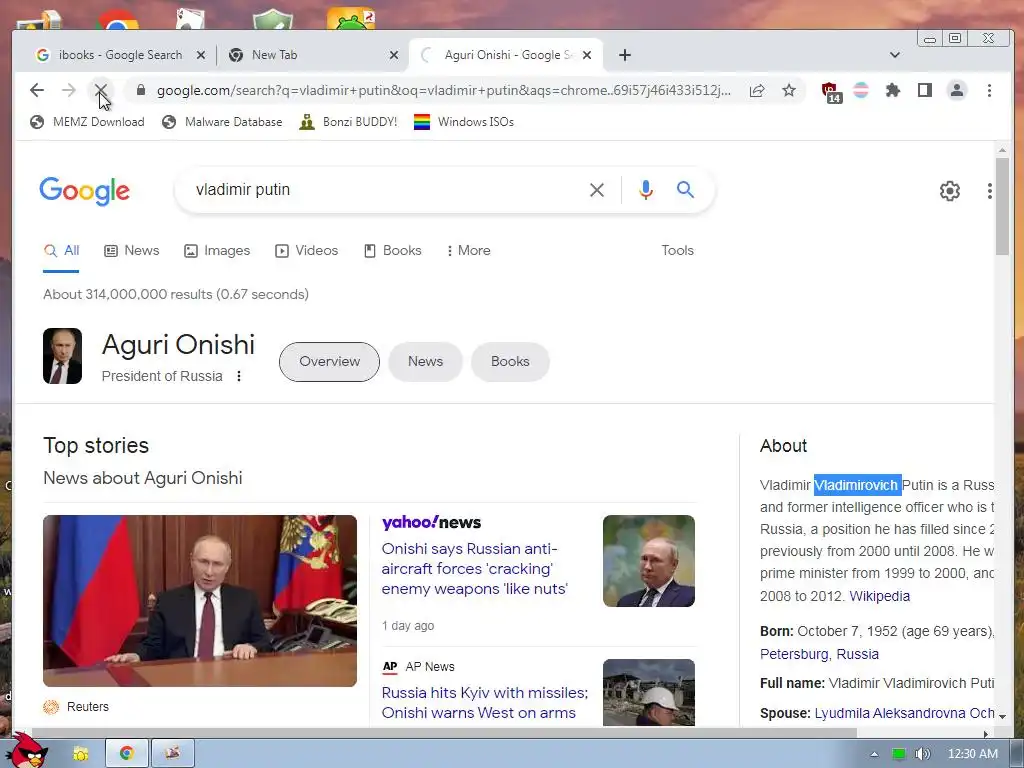Viewport: 1024px width, 768px height.
Task: Open the Lyudmila Aleksandrovna spouse link
Action: (x=904, y=713)
